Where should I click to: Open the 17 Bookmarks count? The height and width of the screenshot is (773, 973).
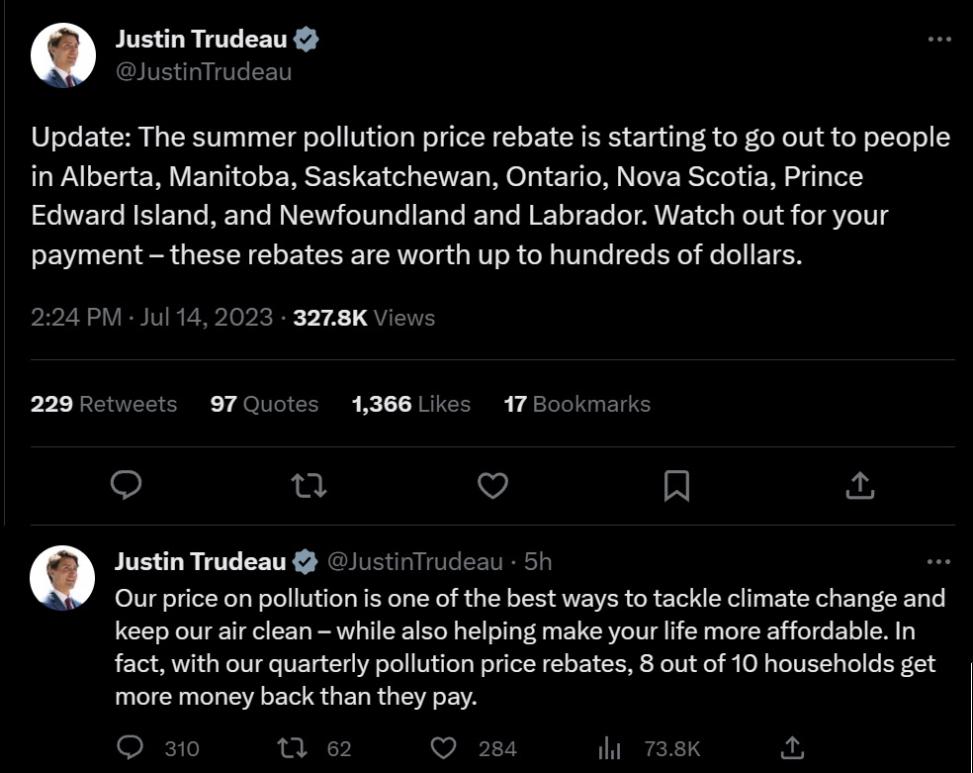pos(577,404)
